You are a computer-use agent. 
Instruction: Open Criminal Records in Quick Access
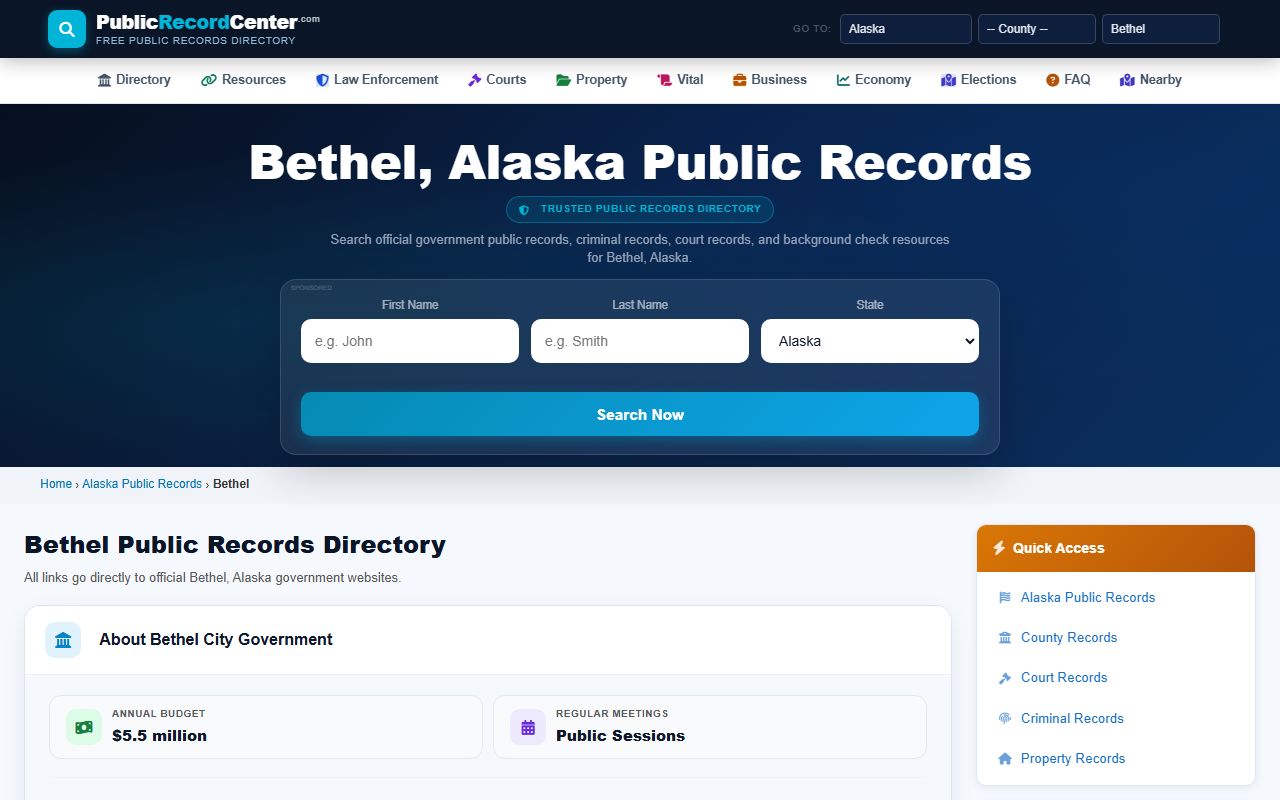(x=1072, y=719)
